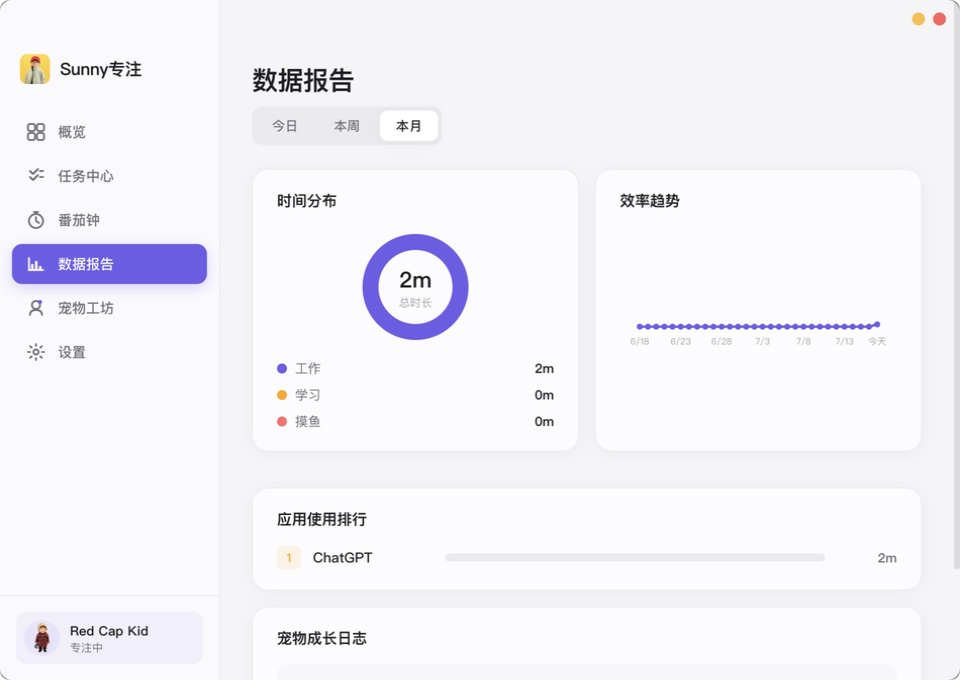
Task: Click the red 摸鱼 legend dot
Action: tap(282, 421)
